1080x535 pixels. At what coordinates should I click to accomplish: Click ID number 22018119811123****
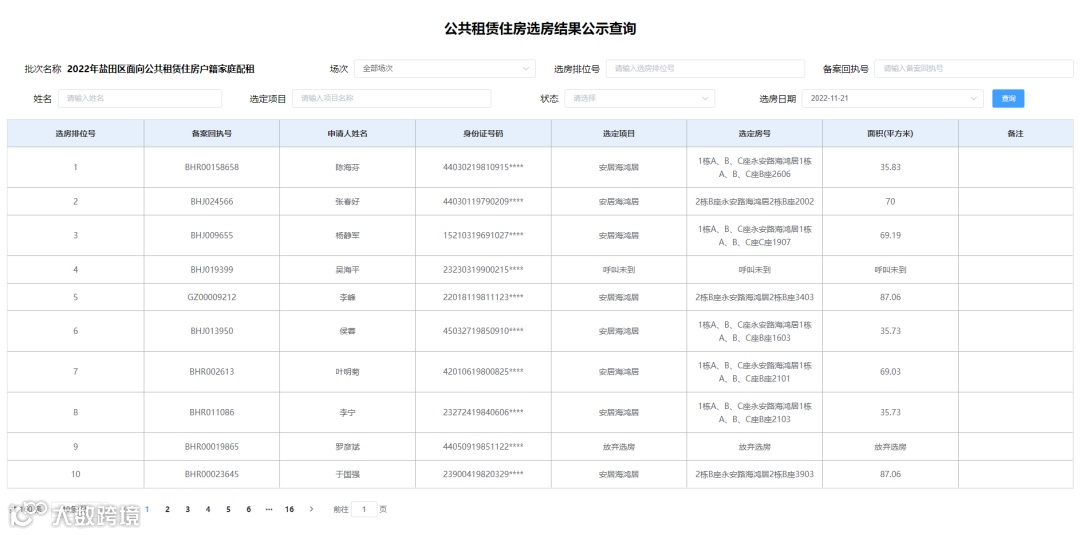483,297
